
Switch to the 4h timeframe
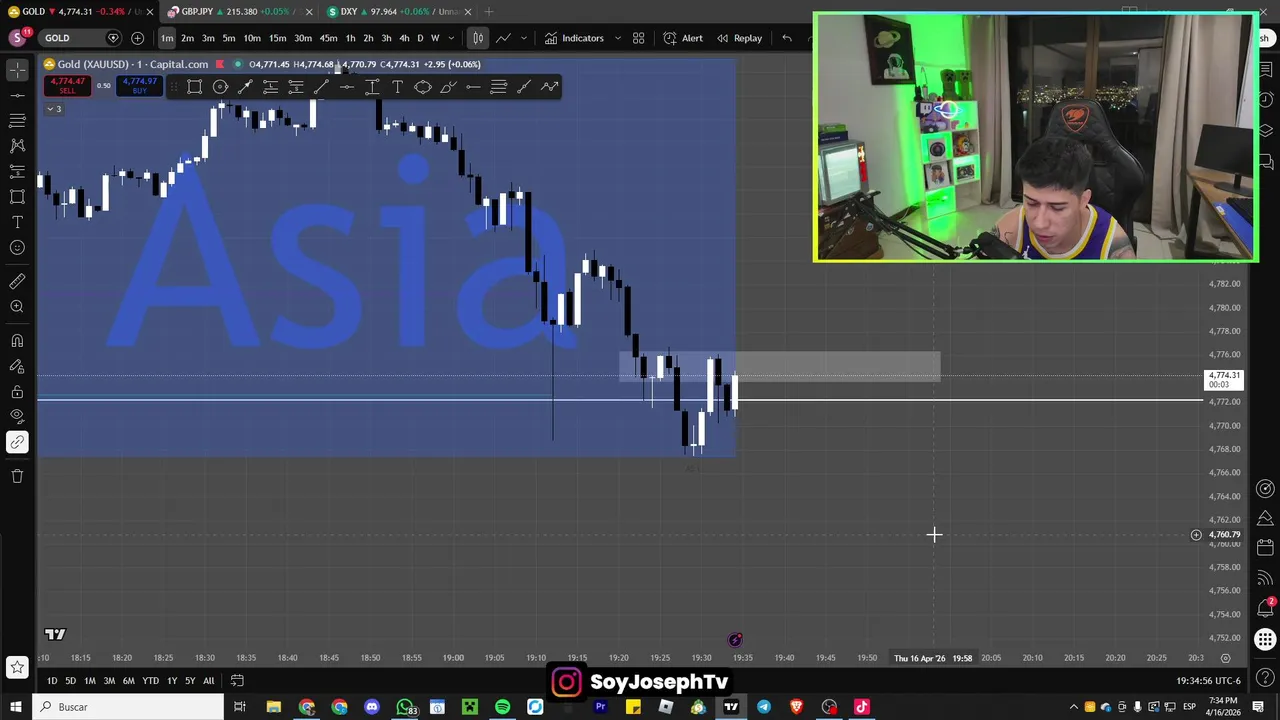click(x=404, y=38)
